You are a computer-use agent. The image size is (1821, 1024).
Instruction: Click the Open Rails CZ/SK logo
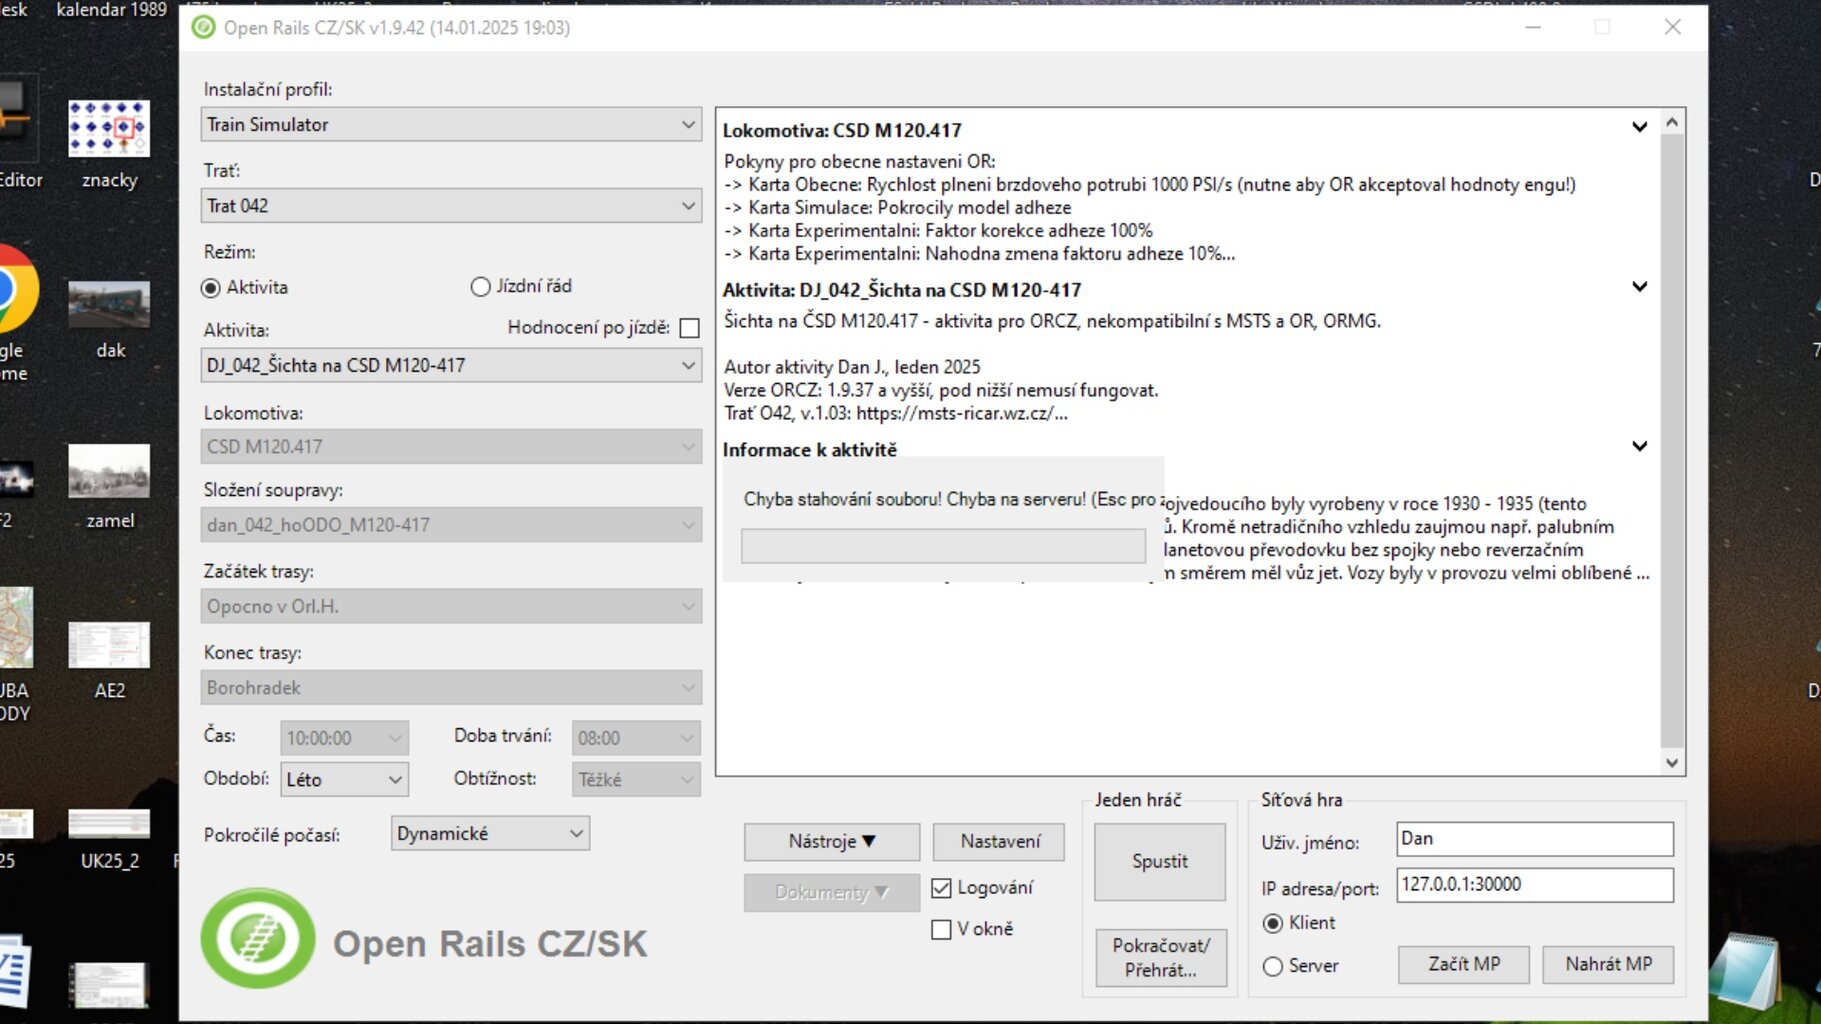click(258, 938)
